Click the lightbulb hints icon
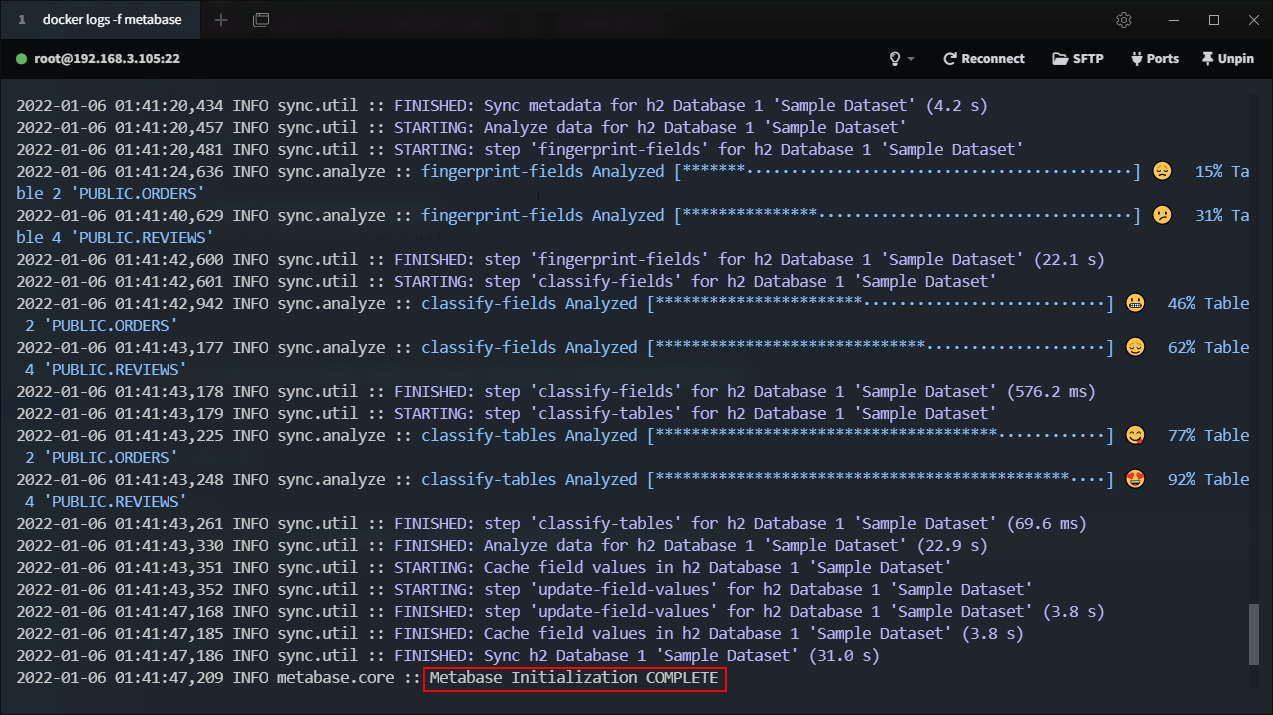Viewport: 1273px width, 715px height. click(896, 59)
